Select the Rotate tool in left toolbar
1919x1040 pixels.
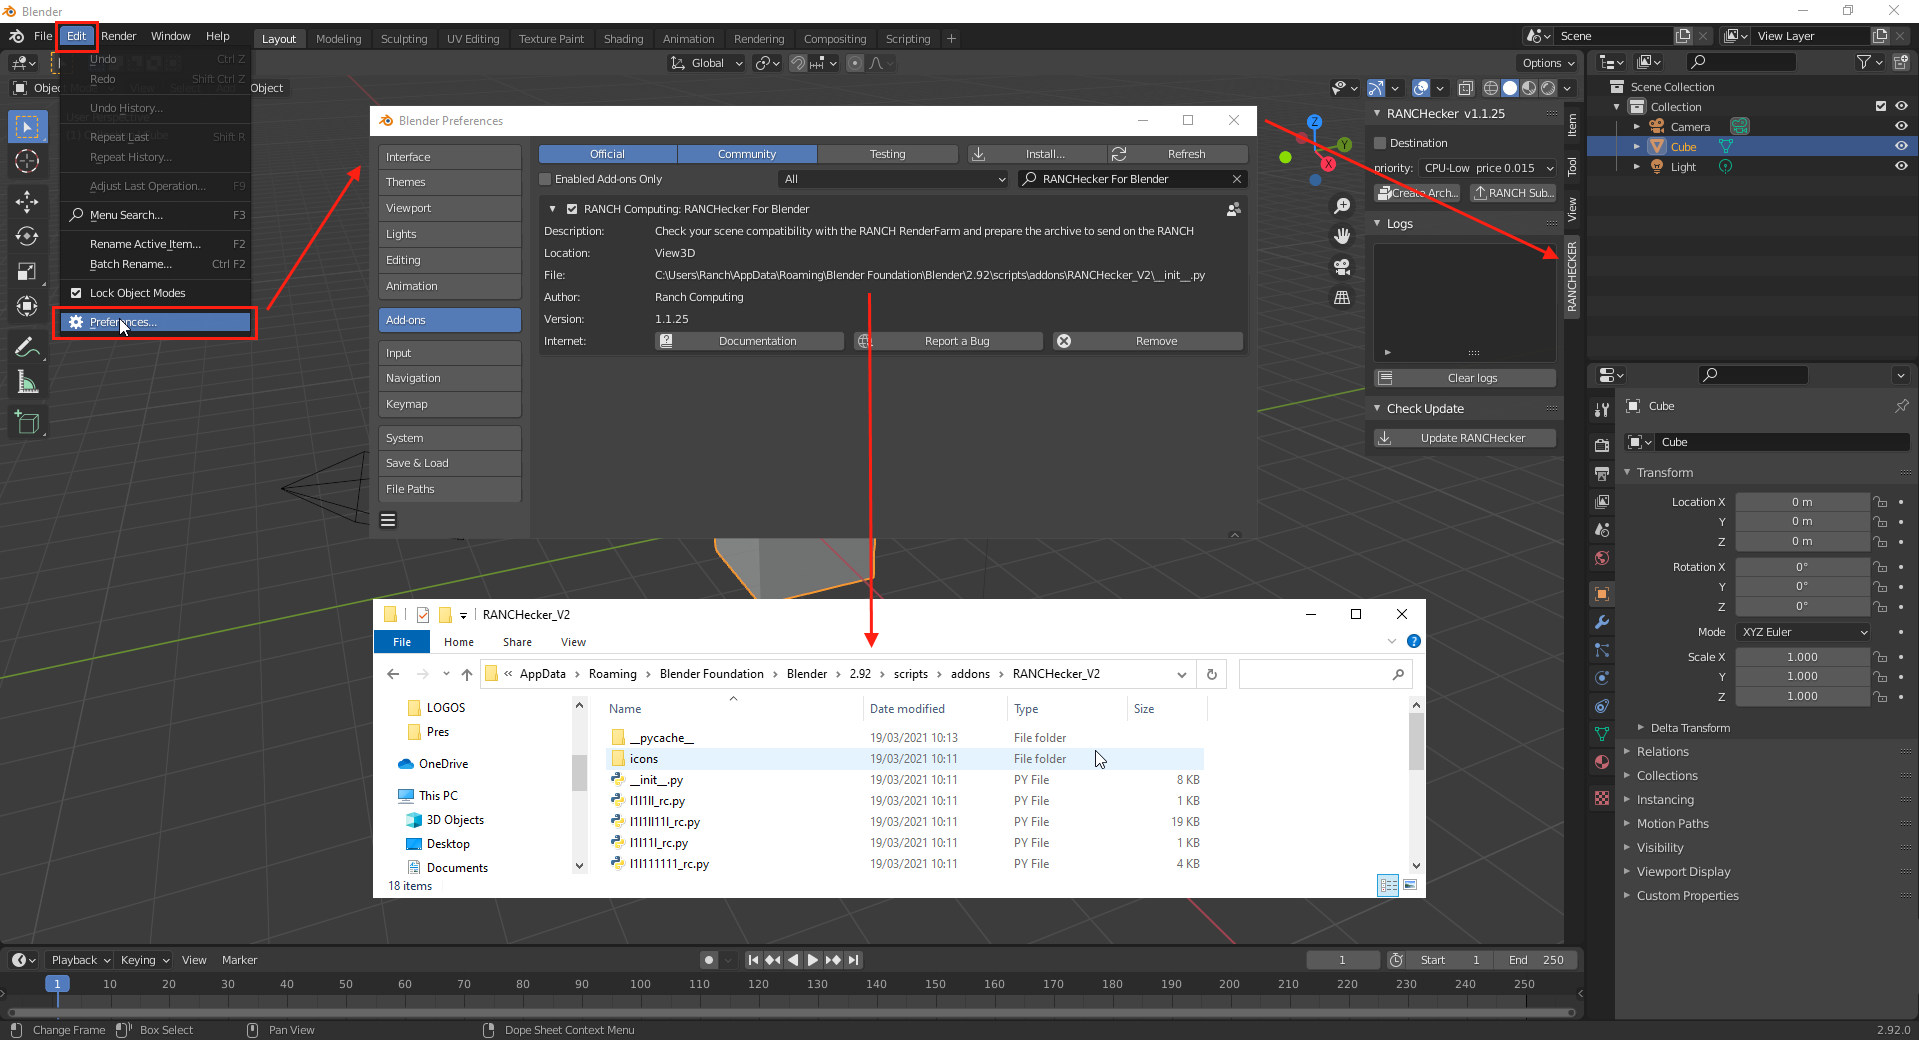[27, 236]
